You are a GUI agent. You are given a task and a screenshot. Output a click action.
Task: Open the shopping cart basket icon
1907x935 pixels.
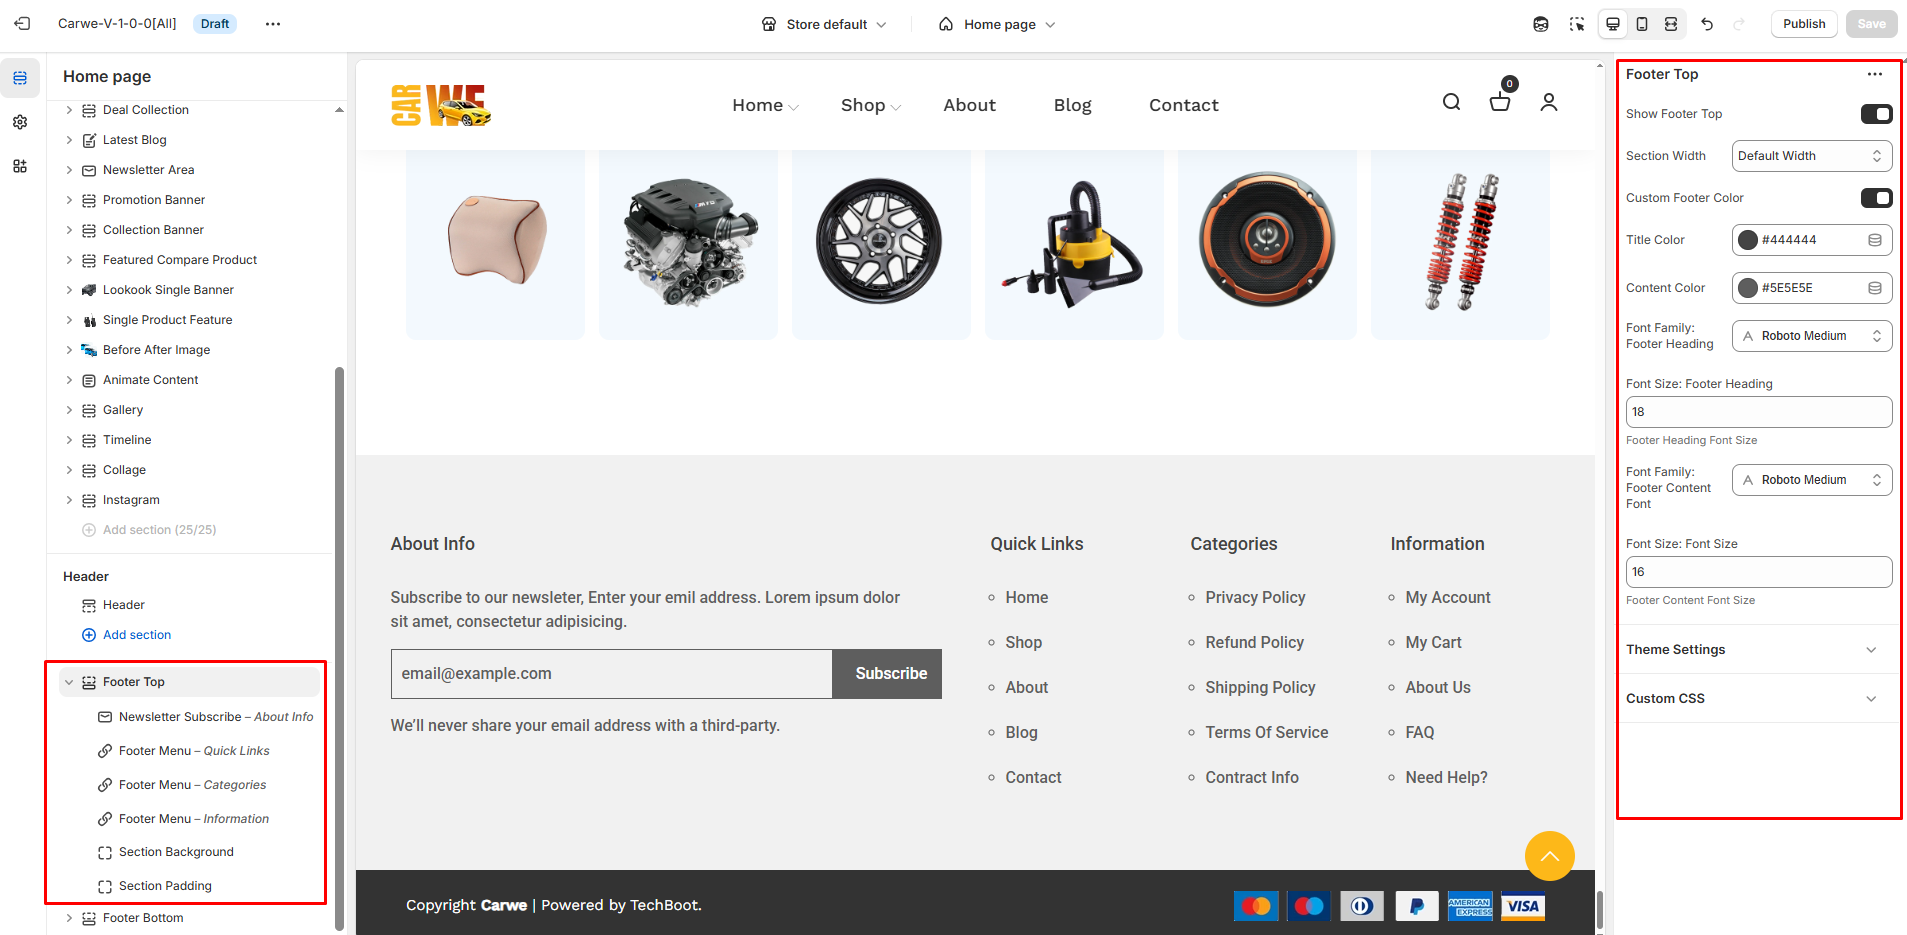point(1499,102)
